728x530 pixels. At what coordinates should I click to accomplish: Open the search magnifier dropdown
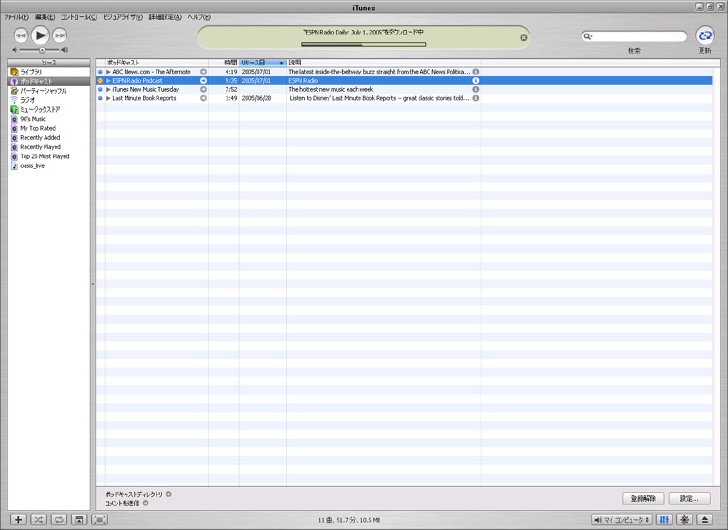(588, 36)
